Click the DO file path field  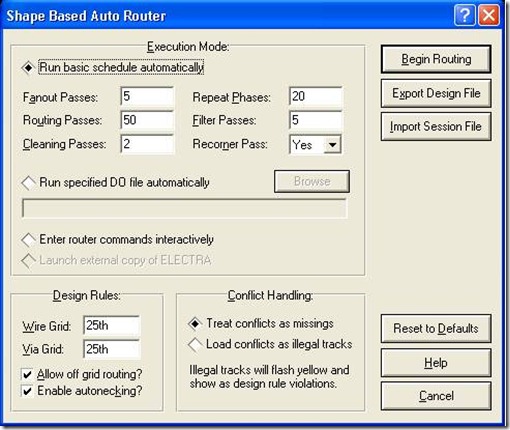(184, 208)
